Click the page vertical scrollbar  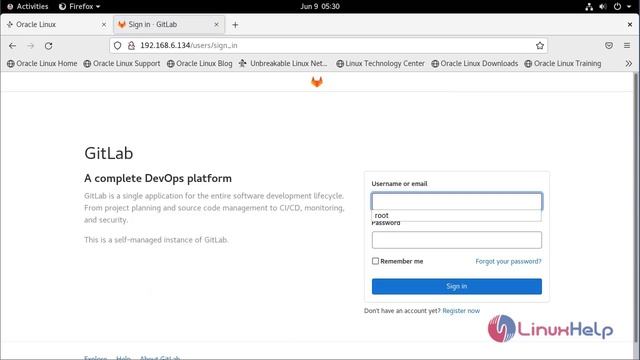coord(636,208)
